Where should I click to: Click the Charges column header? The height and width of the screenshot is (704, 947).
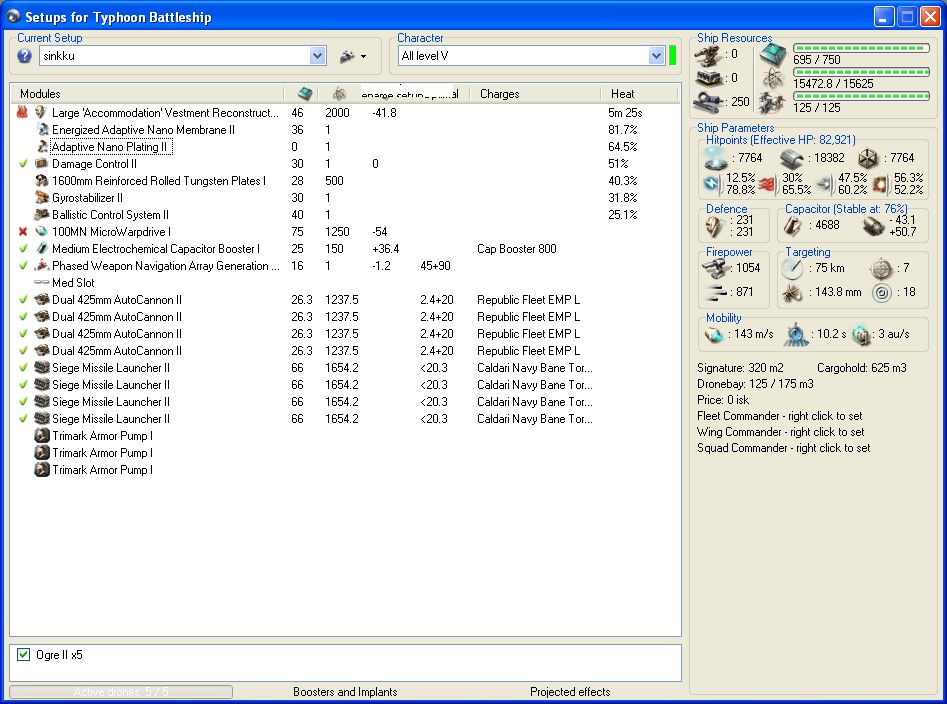(499, 94)
